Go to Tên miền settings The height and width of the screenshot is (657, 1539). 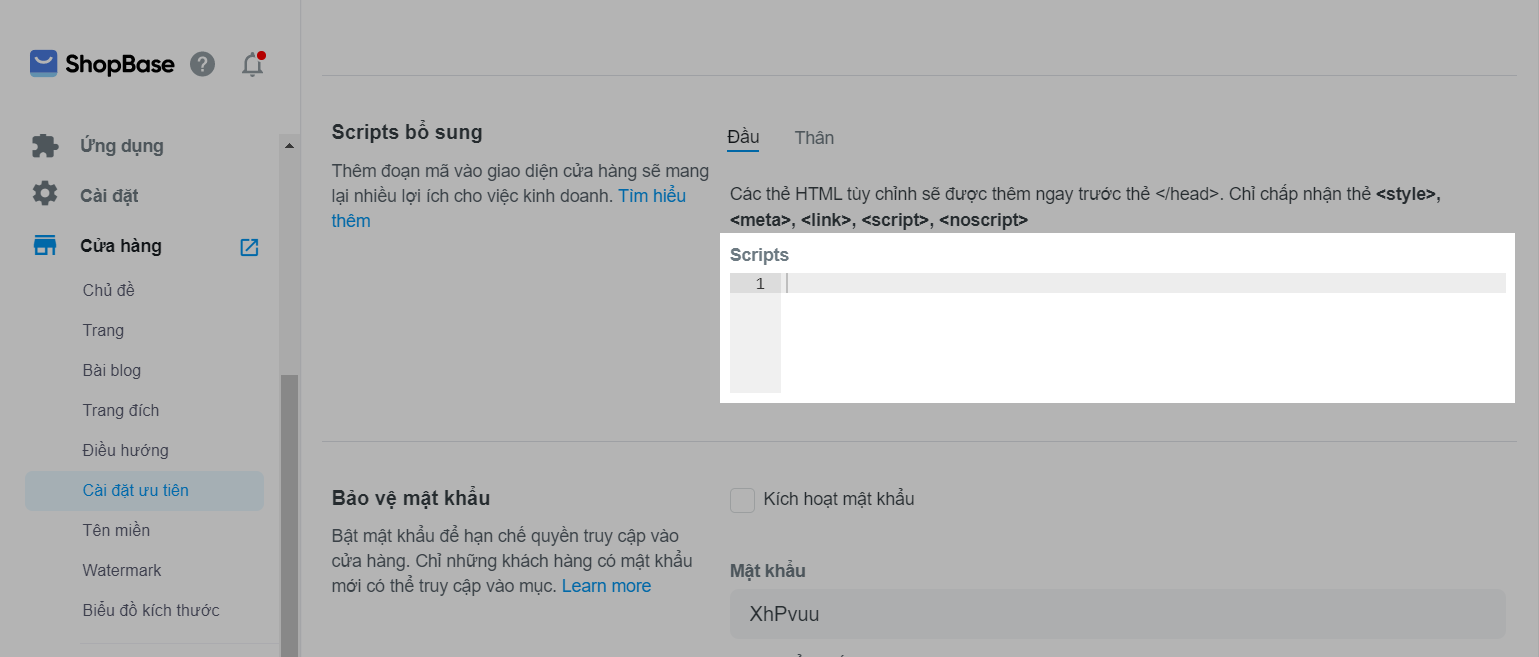(116, 530)
